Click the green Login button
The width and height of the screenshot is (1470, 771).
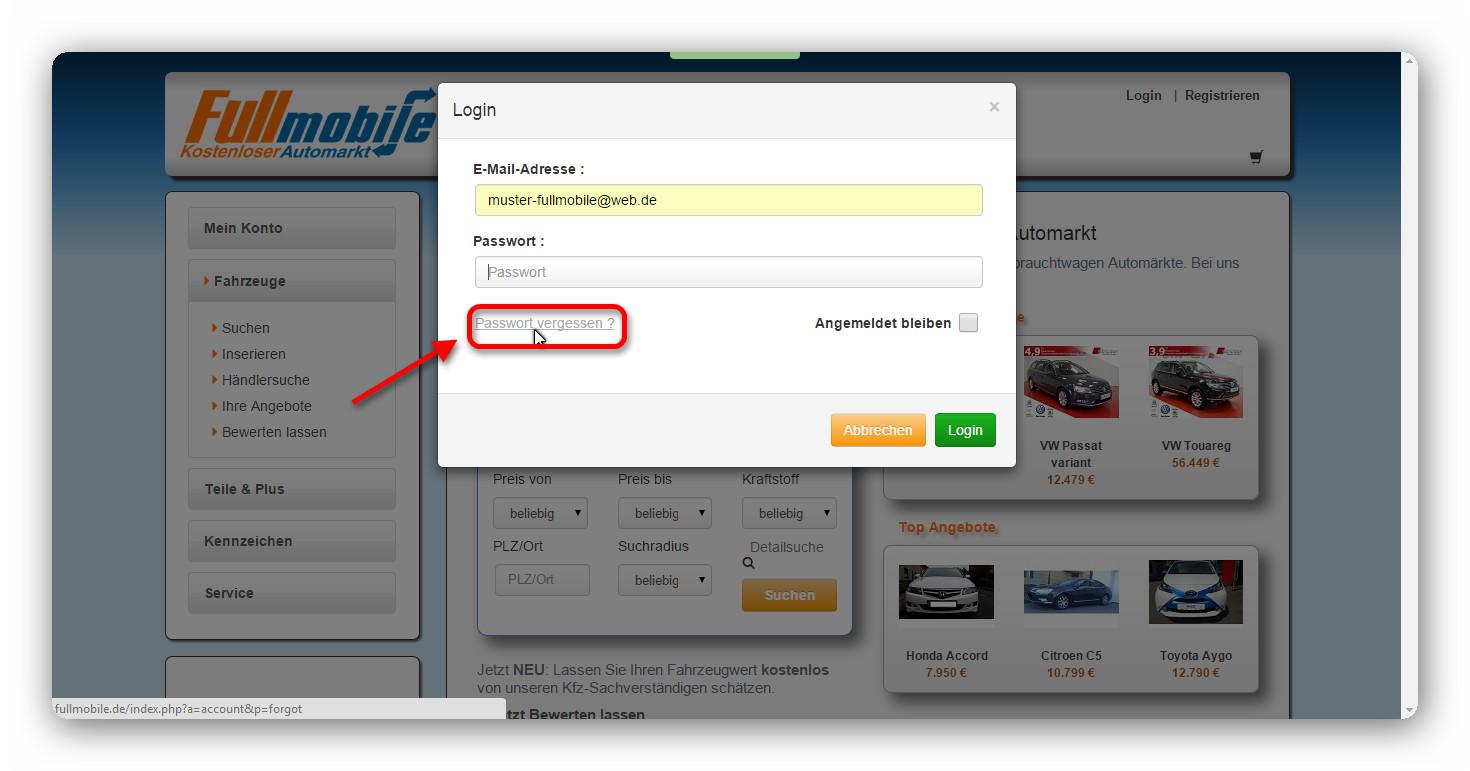pyautogui.click(x=965, y=430)
